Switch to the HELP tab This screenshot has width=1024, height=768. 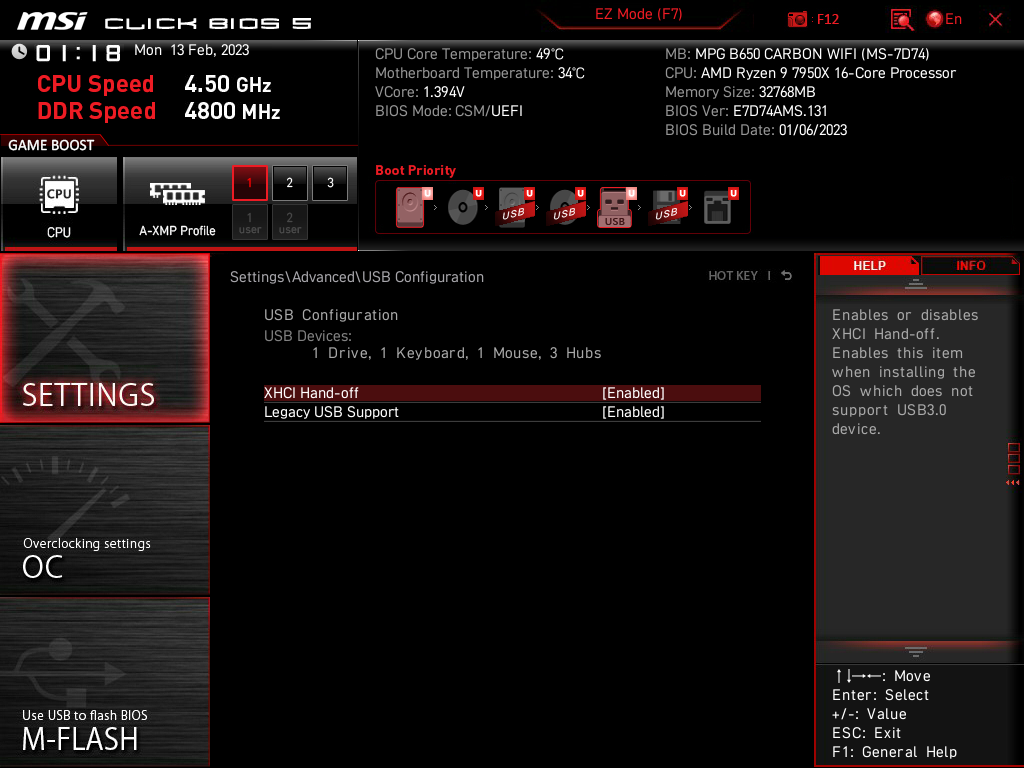pos(869,266)
